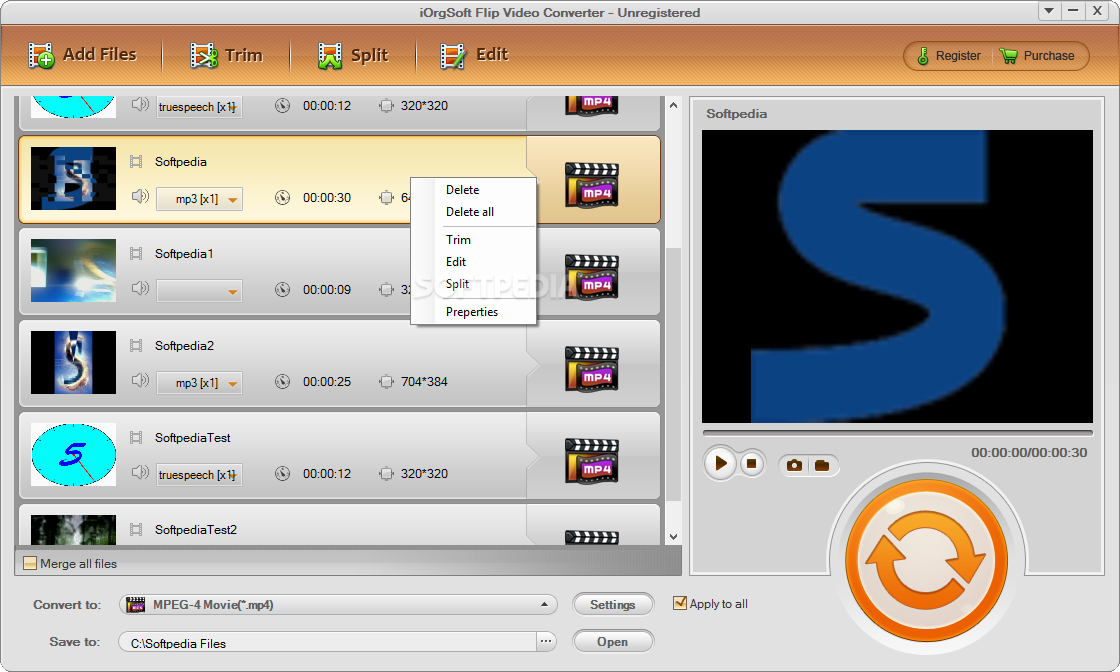Image resolution: width=1120 pixels, height=672 pixels.
Task: Choose Trim in the context menu
Action: [x=458, y=240]
